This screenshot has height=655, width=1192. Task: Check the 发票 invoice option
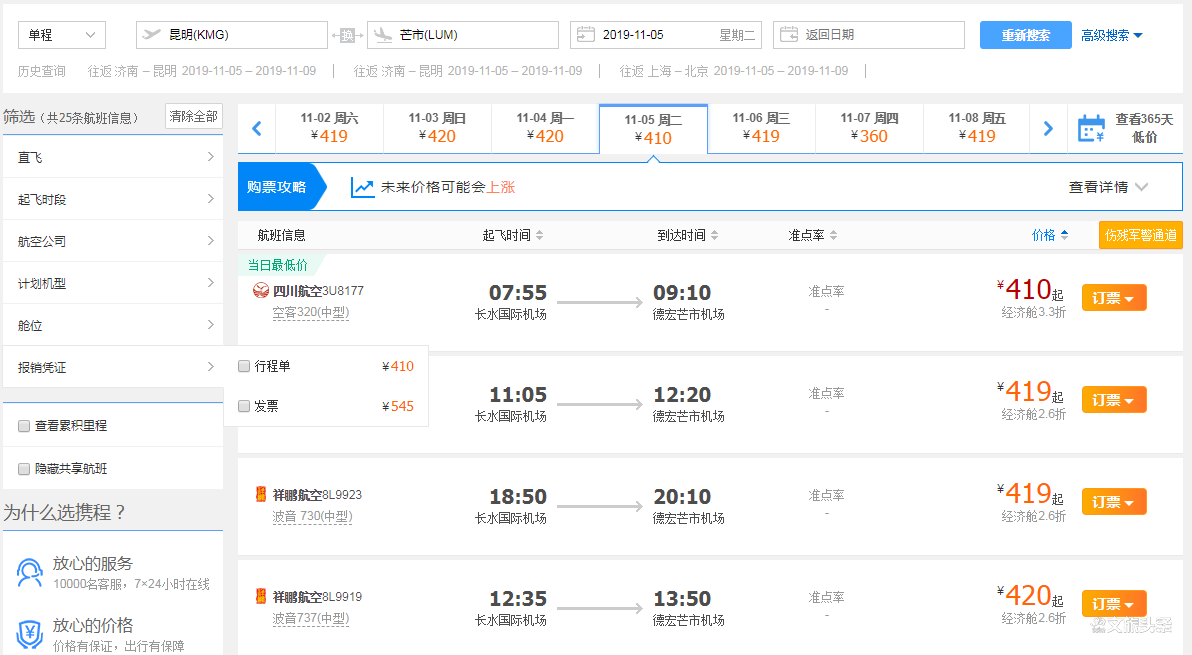[244, 407]
